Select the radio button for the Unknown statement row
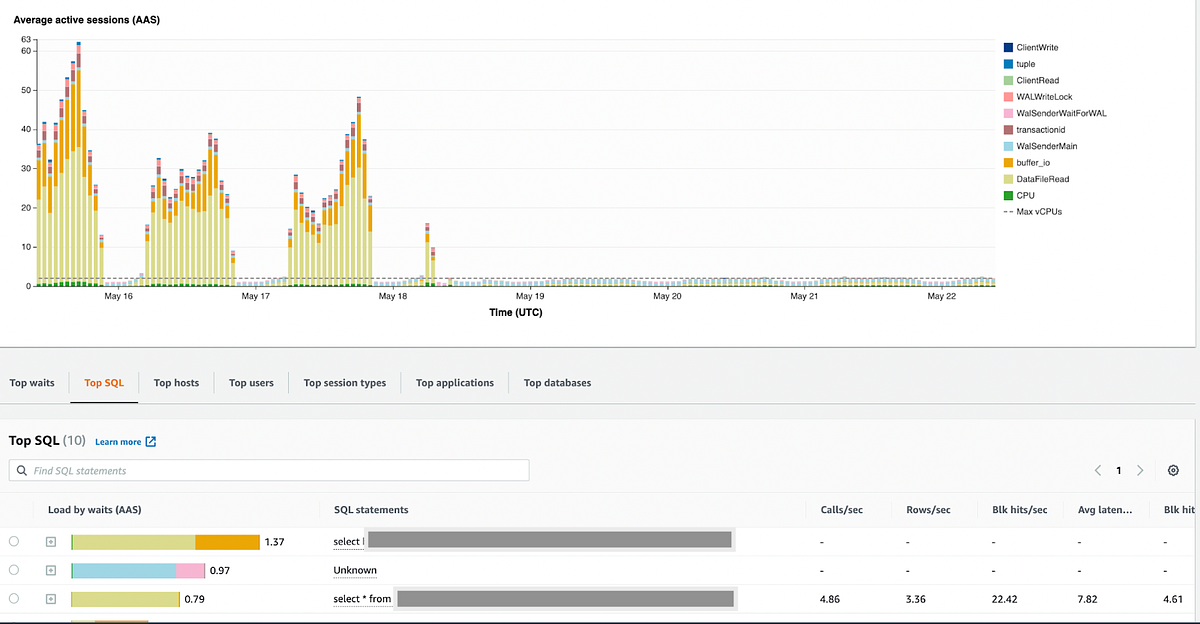This screenshot has width=1200, height=624. (15, 570)
